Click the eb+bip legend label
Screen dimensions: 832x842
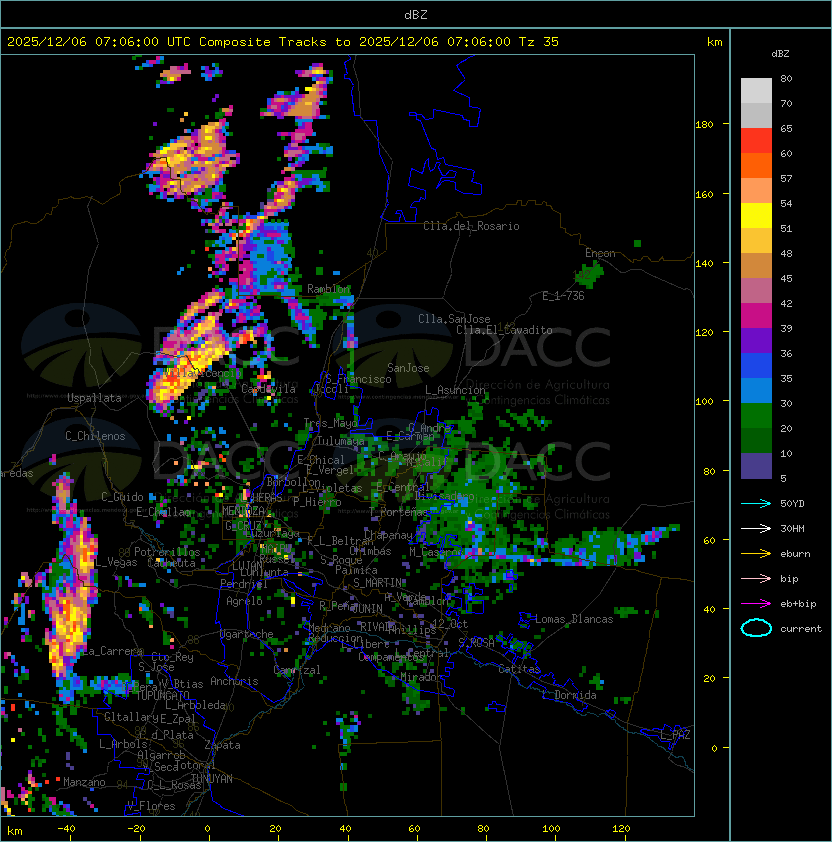tap(798, 604)
